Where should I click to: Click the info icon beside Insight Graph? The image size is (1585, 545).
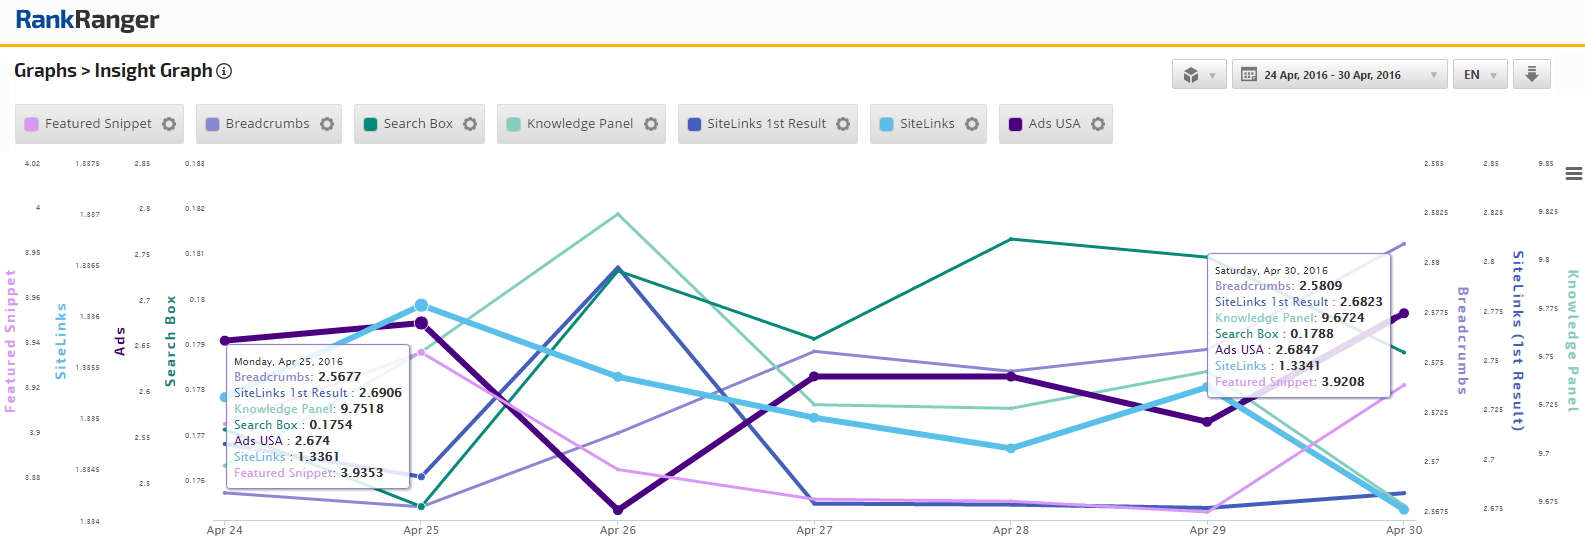pyautogui.click(x=224, y=71)
